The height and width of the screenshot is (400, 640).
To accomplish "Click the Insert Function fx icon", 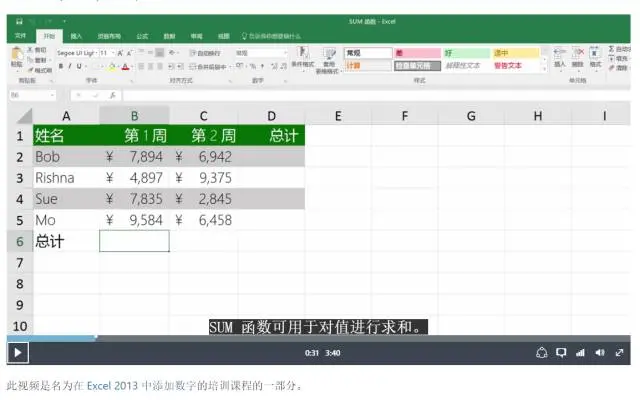I will click(112, 95).
